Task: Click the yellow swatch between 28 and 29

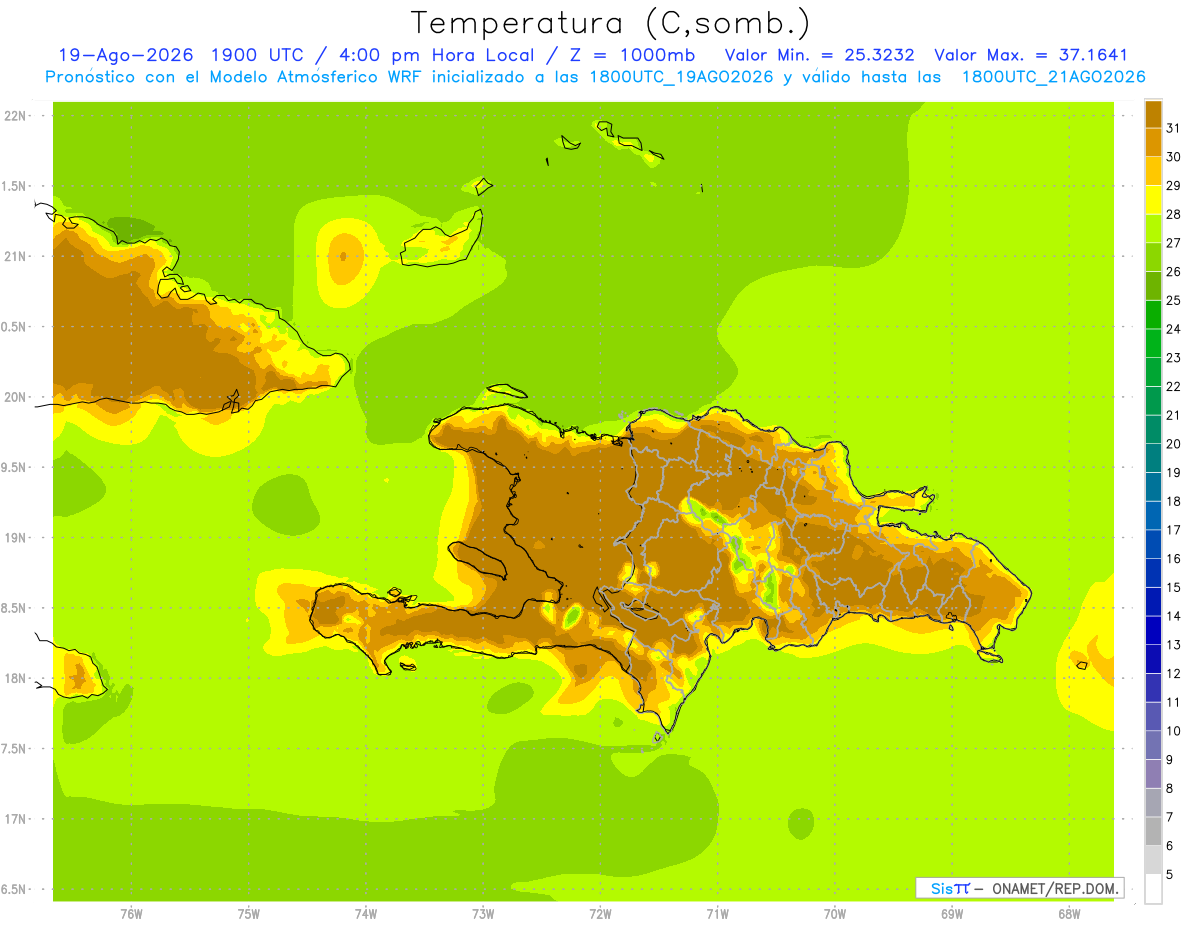Action: coord(1153,201)
